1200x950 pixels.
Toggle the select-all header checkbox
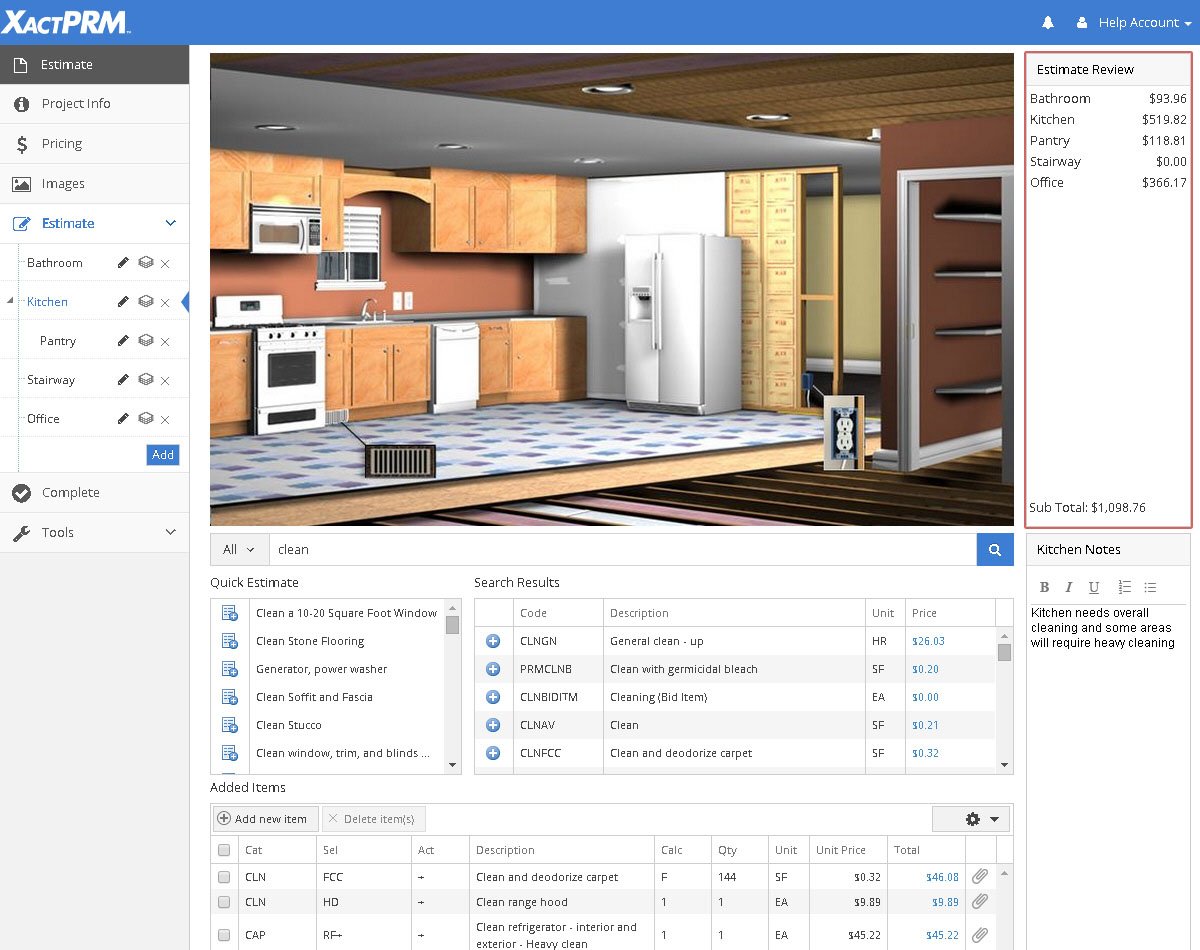pyautogui.click(x=224, y=850)
